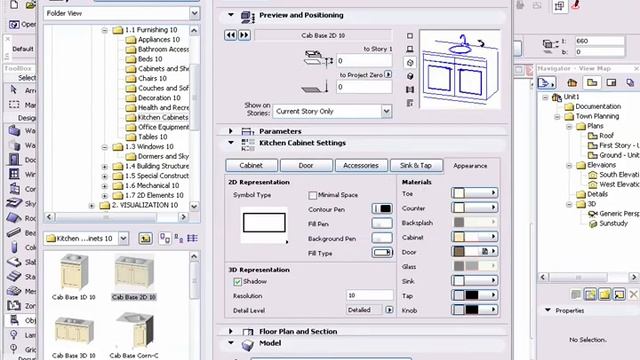Switch to the Accessories tab

361,165
